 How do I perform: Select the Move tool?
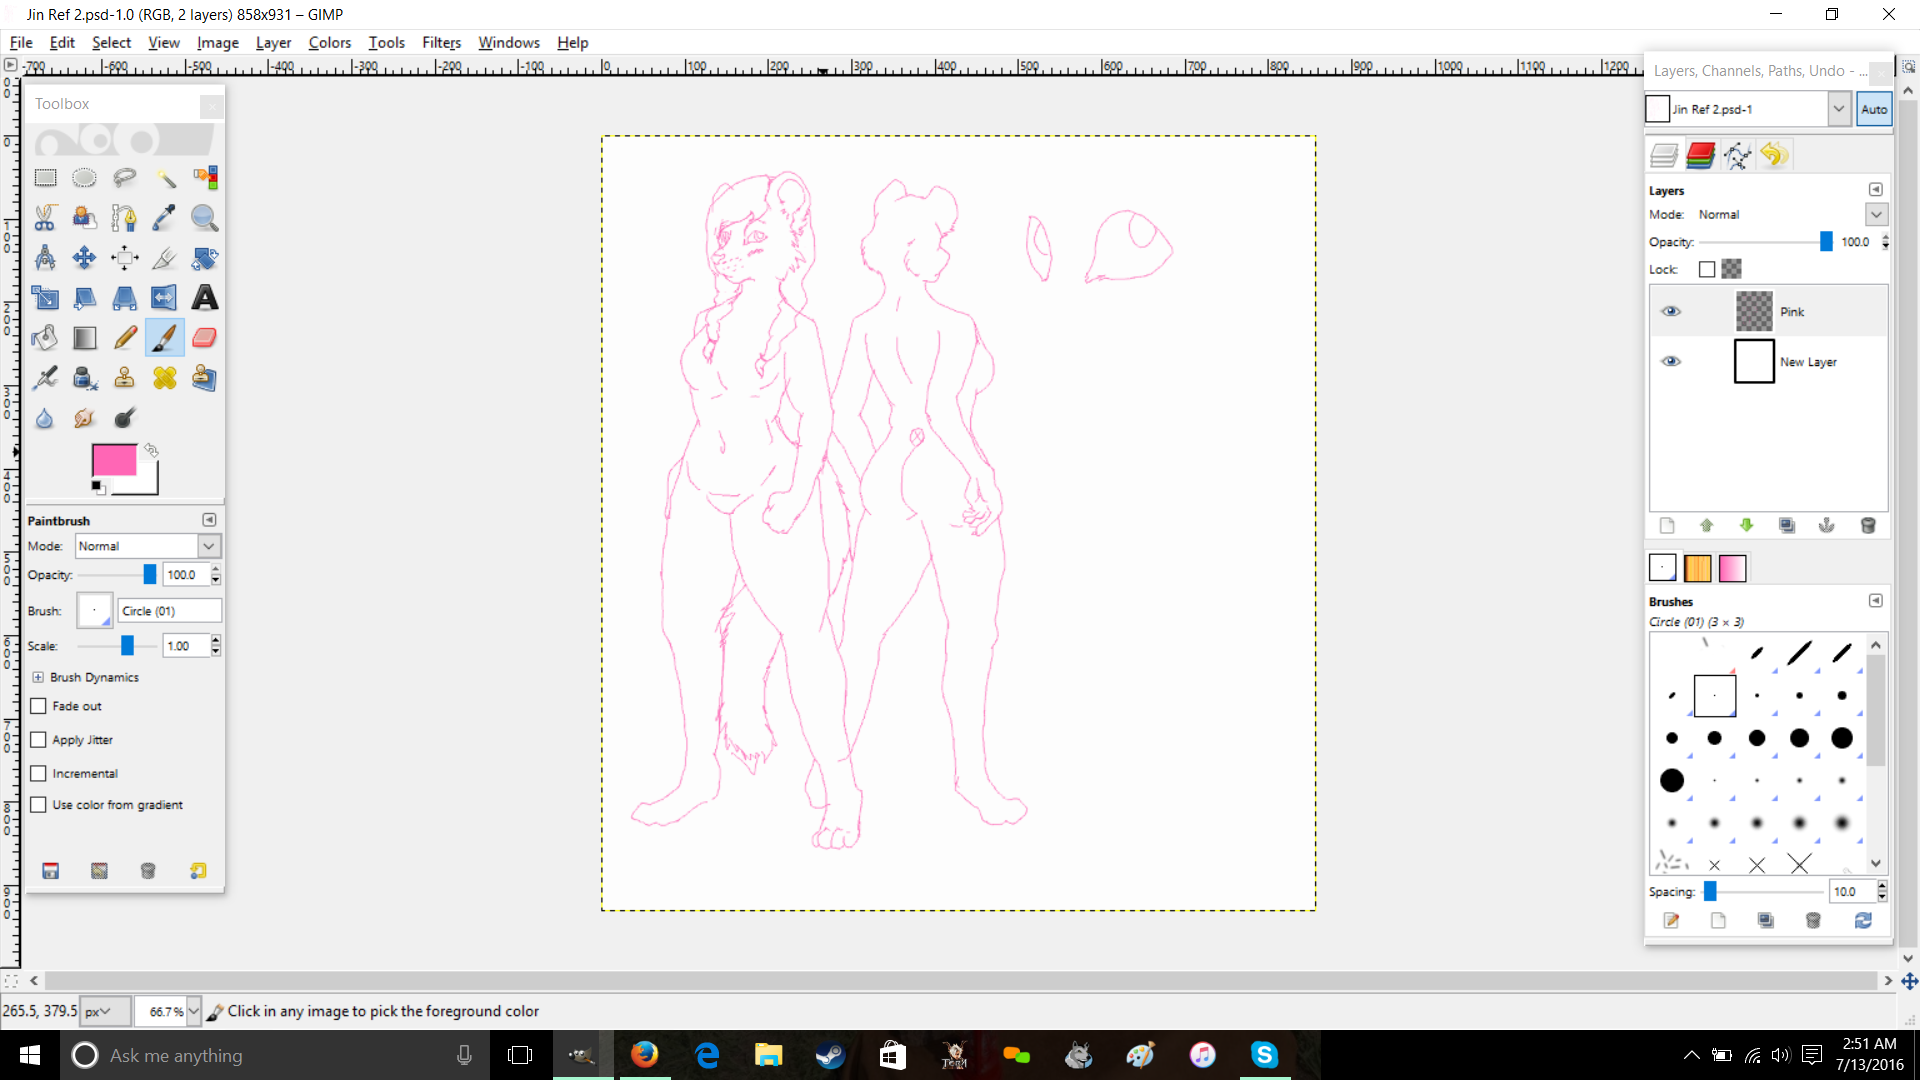84,258
